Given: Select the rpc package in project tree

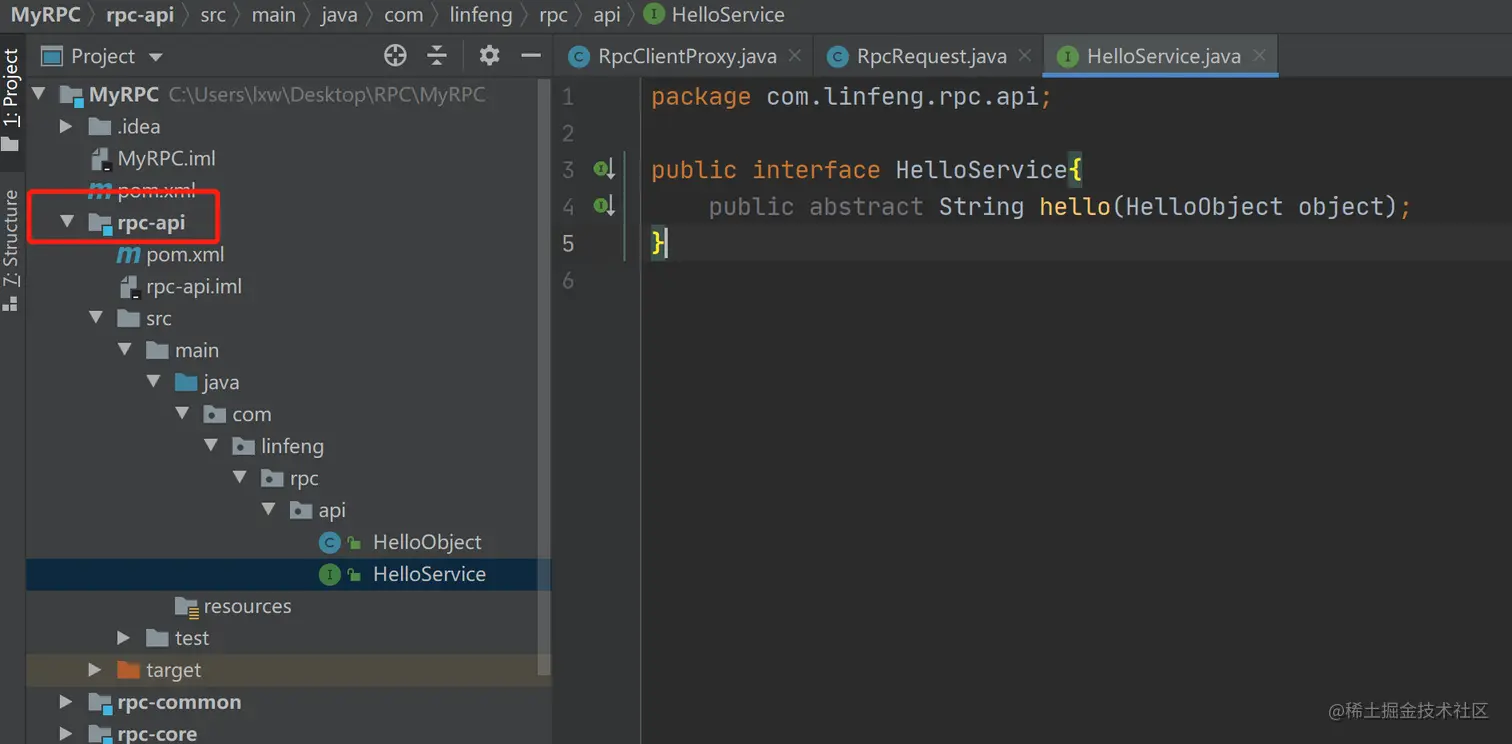Looking at the screenshot, I should [288, 479].
